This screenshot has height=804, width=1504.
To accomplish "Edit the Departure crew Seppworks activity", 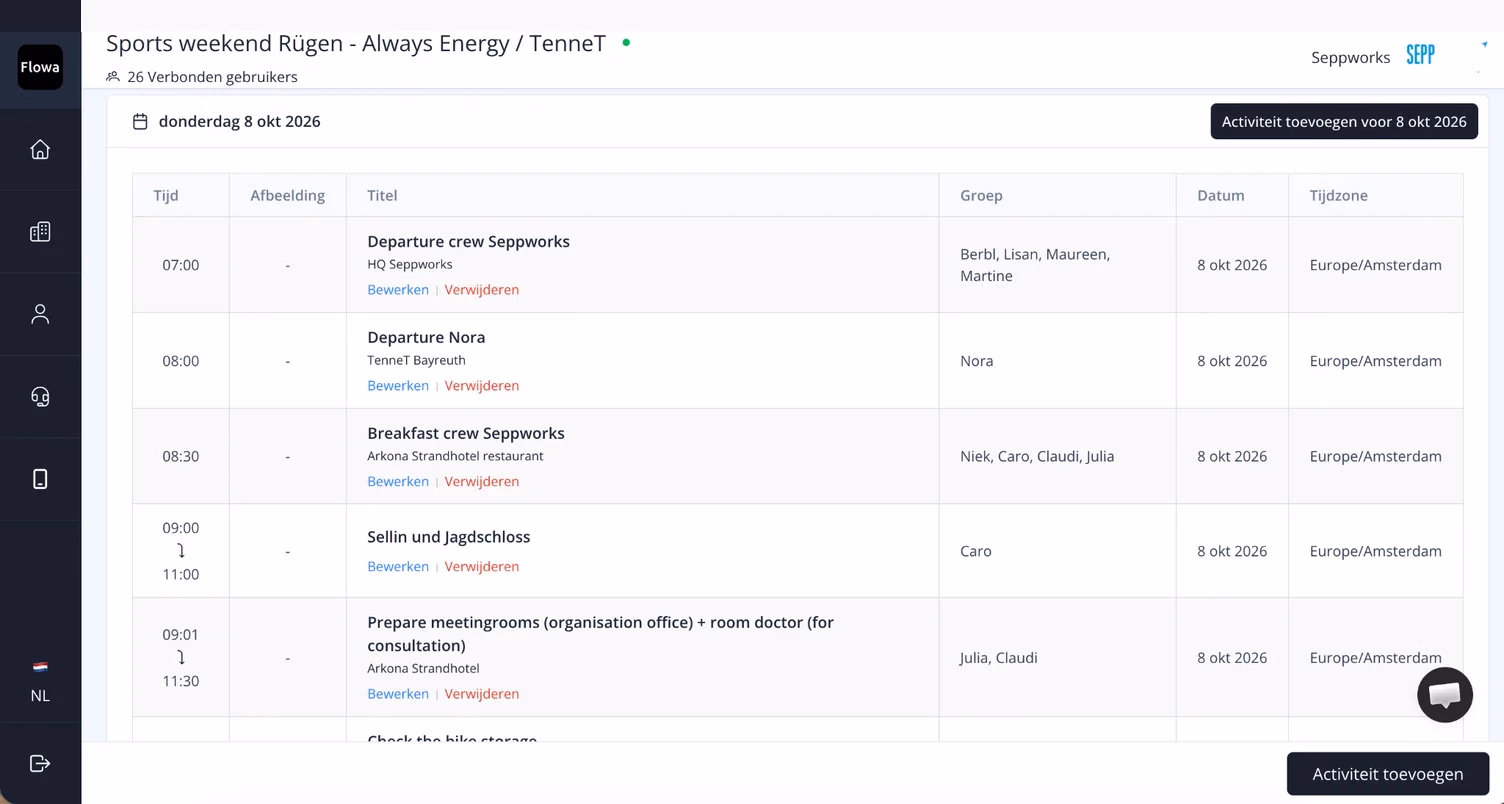I will tap(398, 290).
